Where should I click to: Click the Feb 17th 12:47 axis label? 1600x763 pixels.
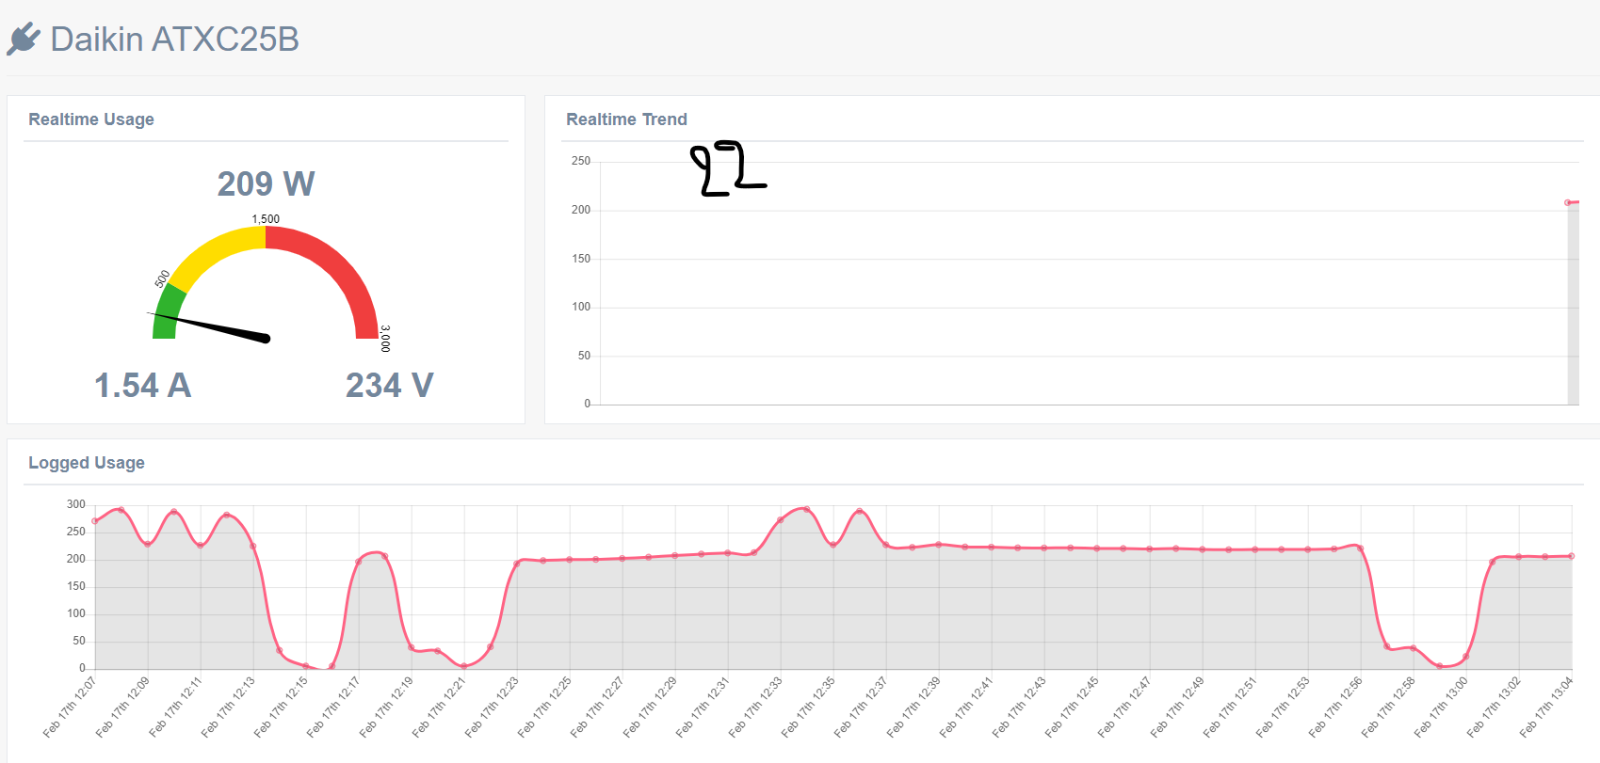coord(1125,708)
